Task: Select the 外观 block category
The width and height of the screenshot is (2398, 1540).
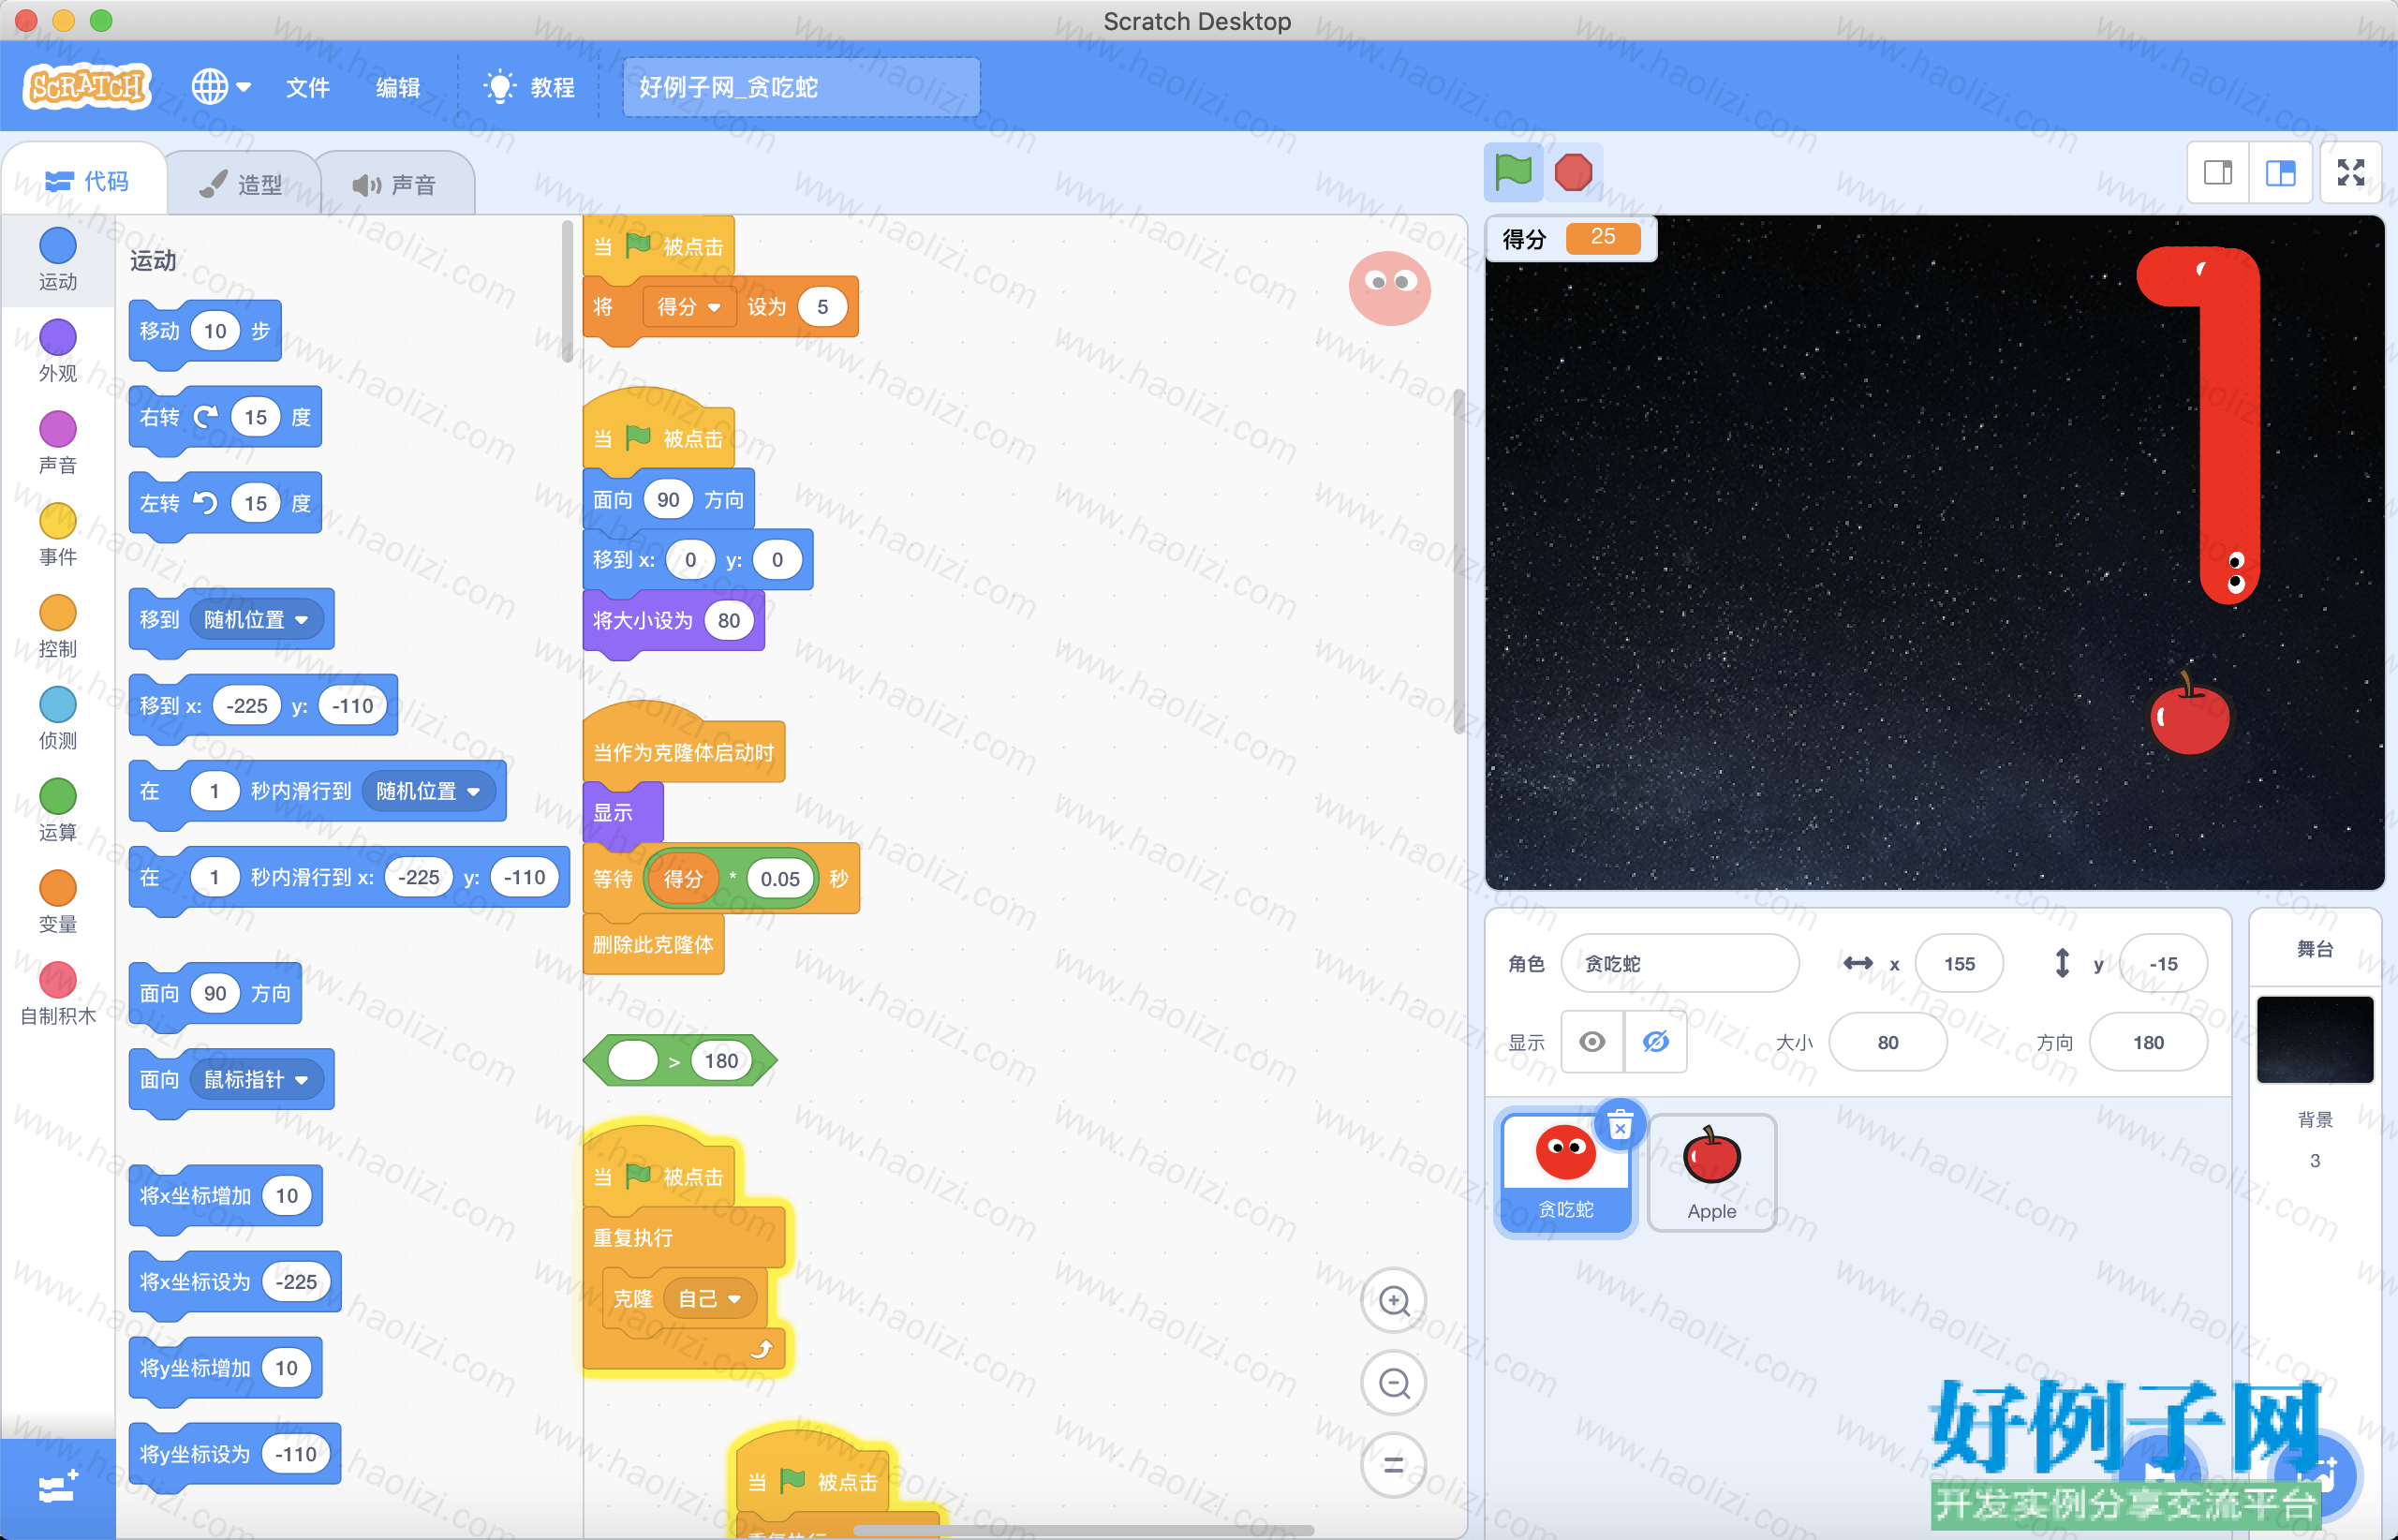Action: 58,352
